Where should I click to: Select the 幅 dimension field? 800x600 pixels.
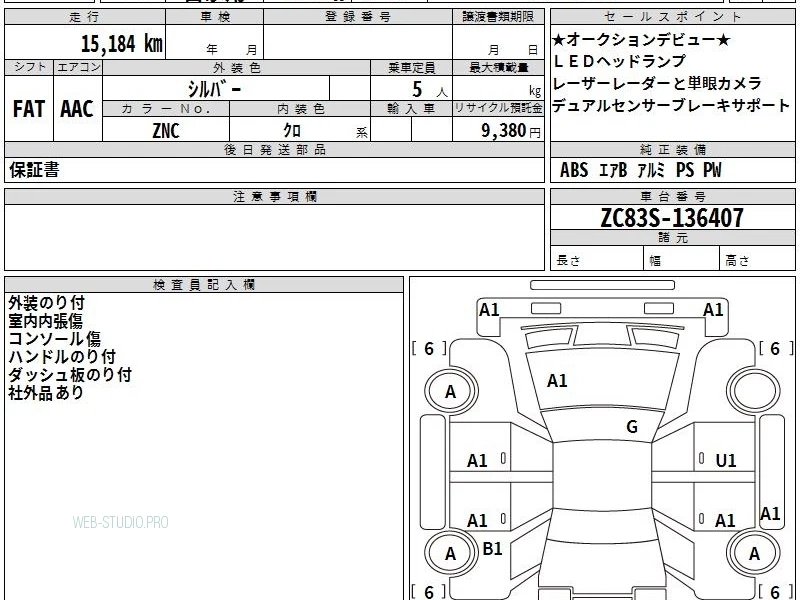tap(682, 260)
